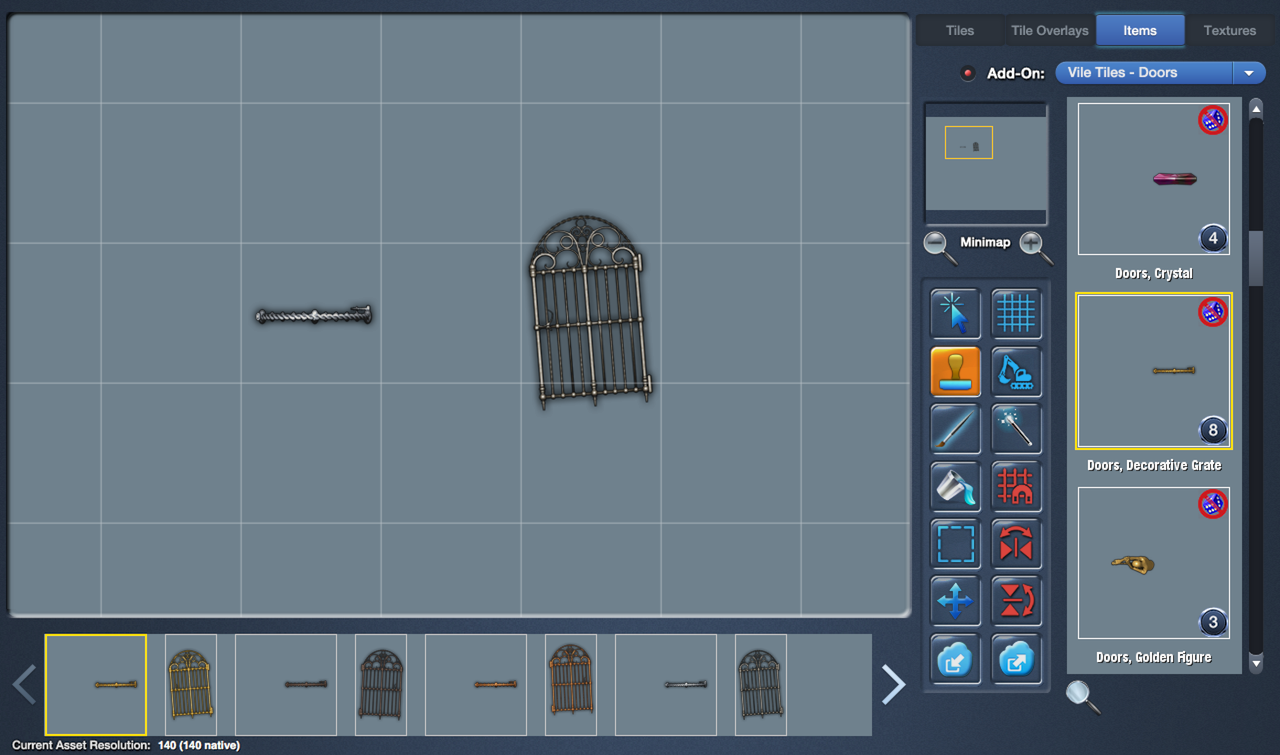The width and height of the screenshot is (1280, 755).
Task: Click the Current Asset Resolution status text
Action: pyautogui.click(x=126, y=745)
